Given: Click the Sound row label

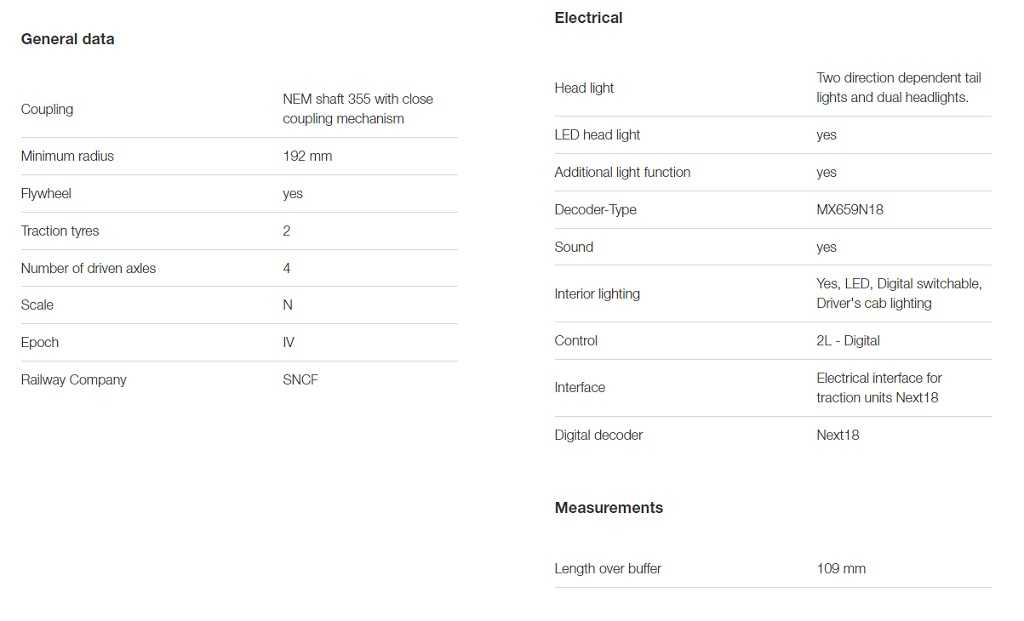Looking at the screenshot, I should pos(574,247).
